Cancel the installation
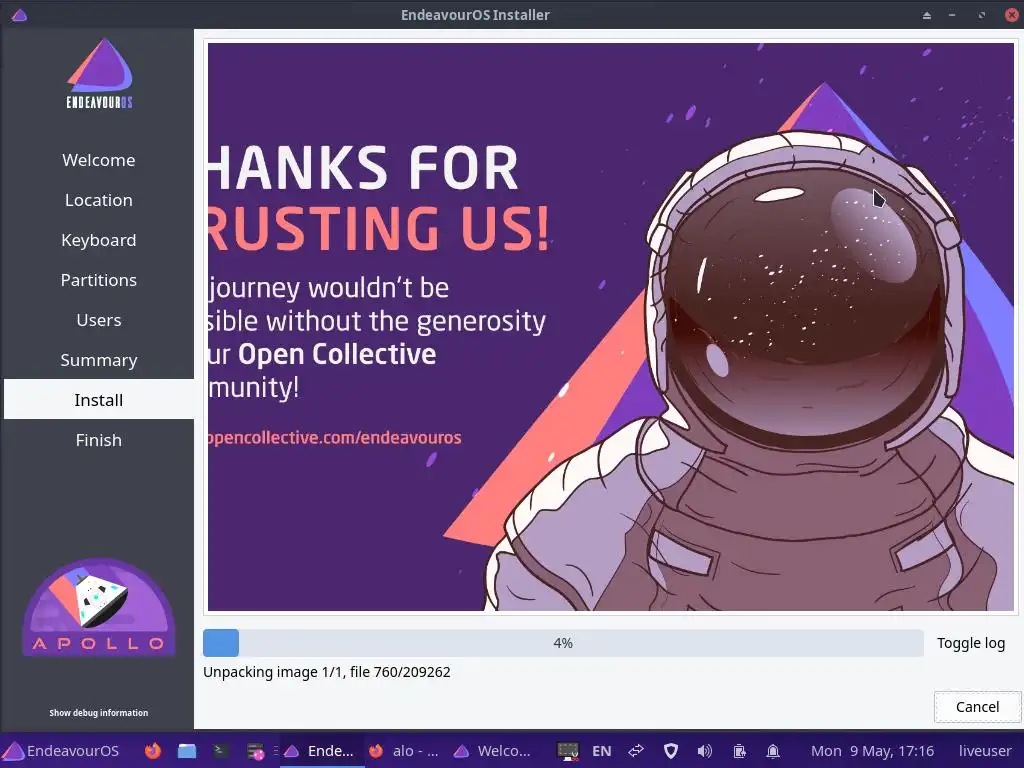Image resolution: width=1024 pixels, height=768 pixels. click(977, 707)
